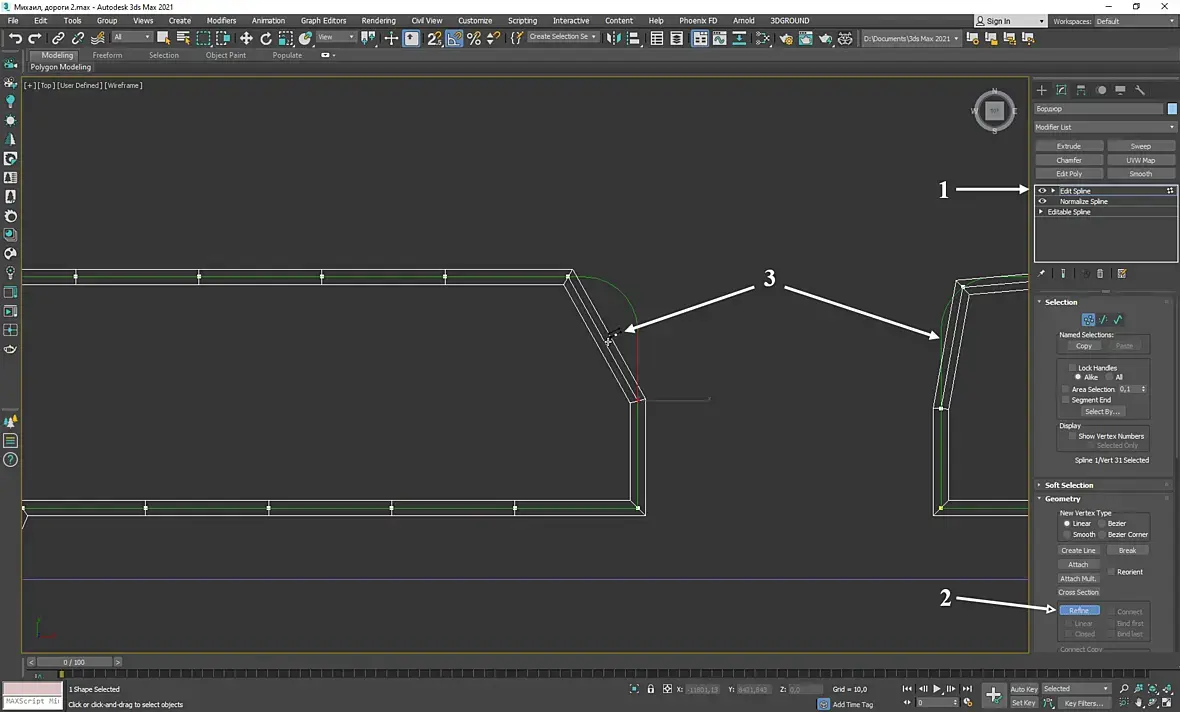Switch to the Freeform ribbon tab
This screenshot has width=1180, height=712.
(x=107, y=55)
